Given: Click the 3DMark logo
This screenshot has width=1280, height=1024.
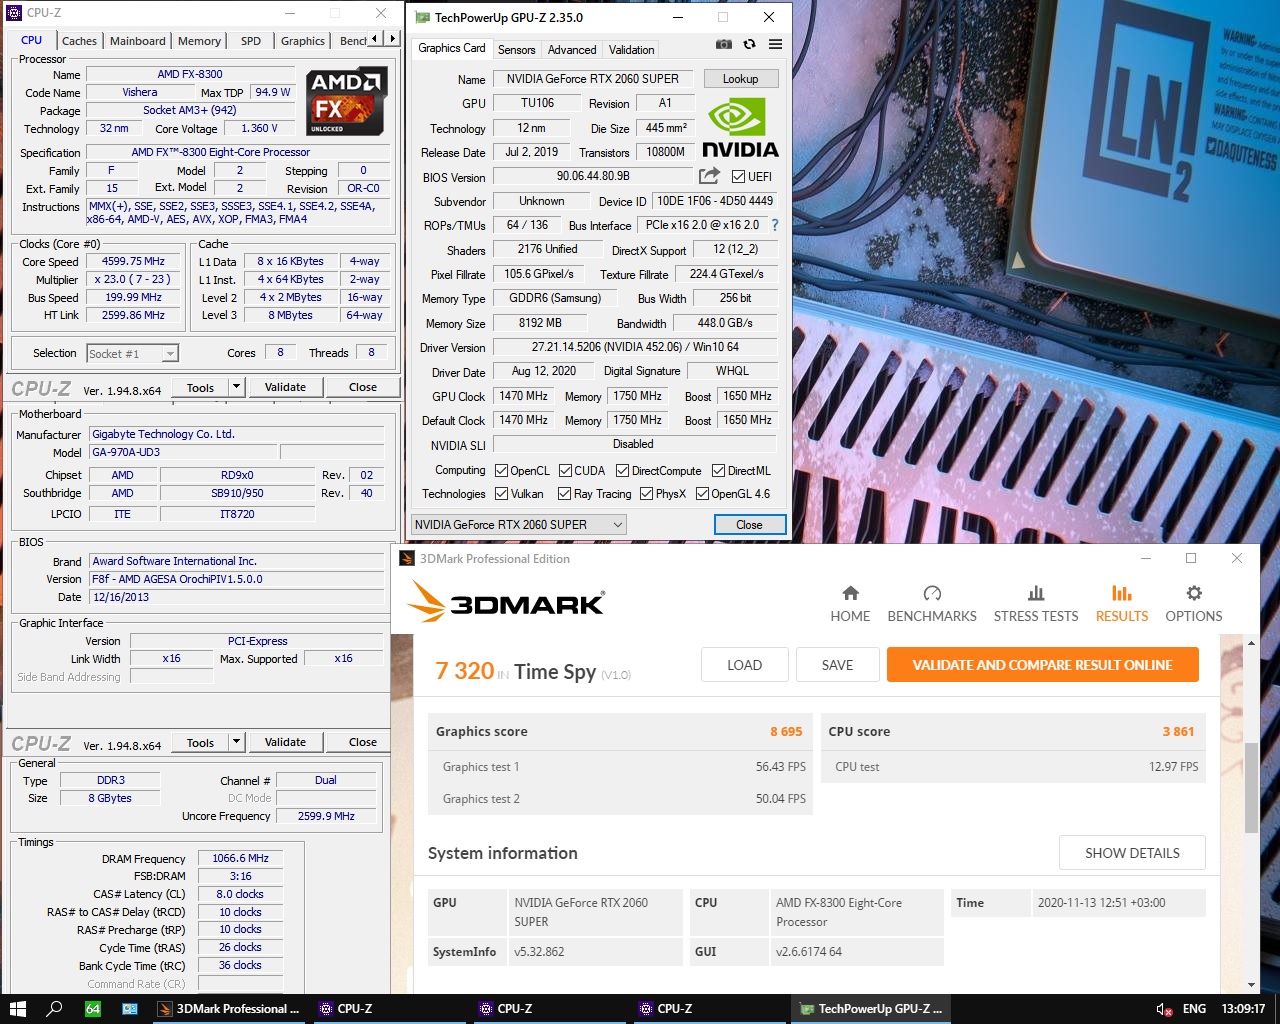Looking at the screenshot, I should coord(507,602).
